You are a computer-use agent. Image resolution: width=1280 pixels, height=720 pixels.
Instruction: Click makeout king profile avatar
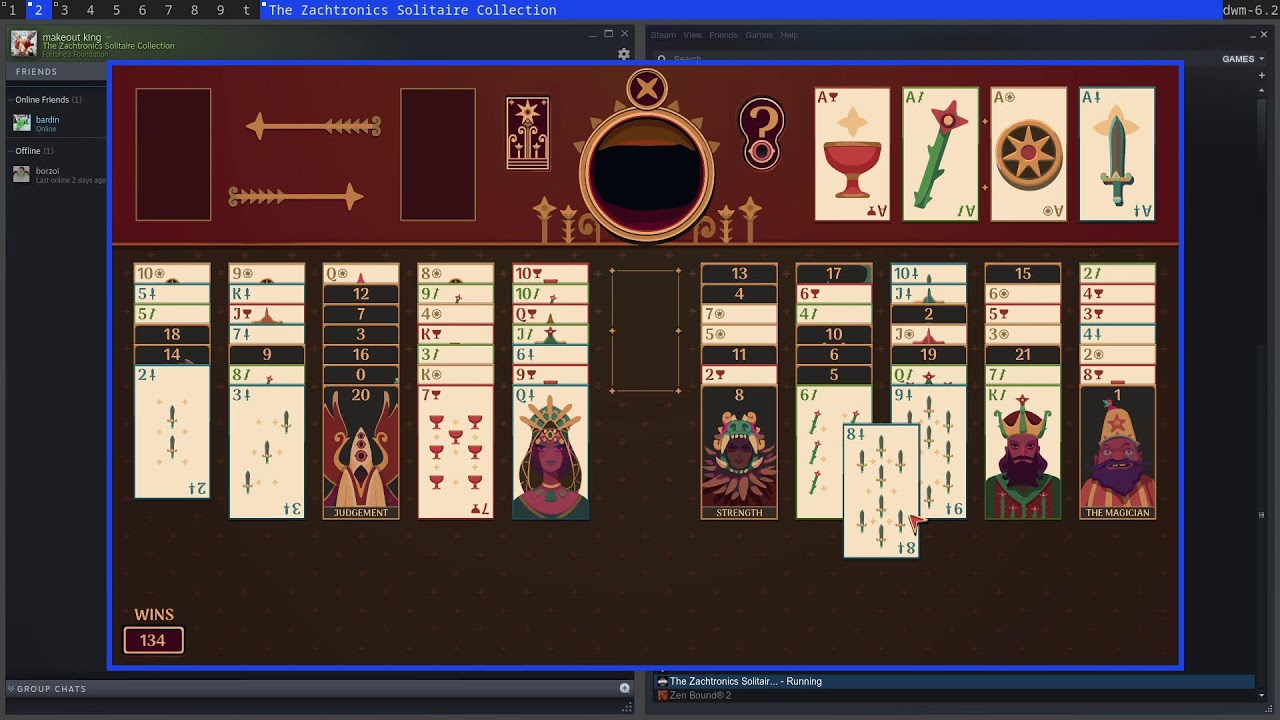click(x=24, y=44)
